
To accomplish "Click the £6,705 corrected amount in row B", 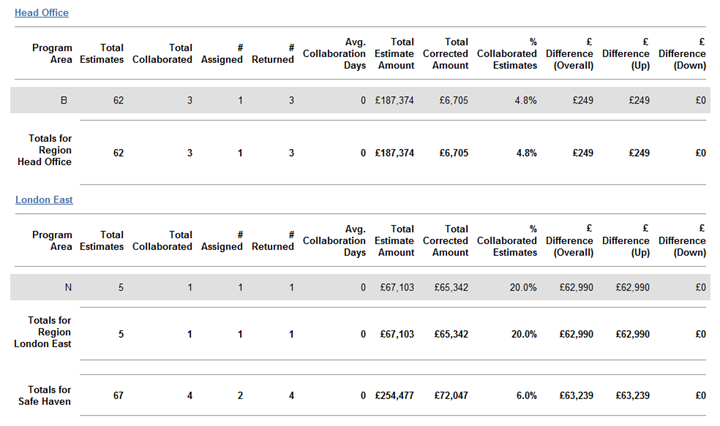I will (451, 100).
